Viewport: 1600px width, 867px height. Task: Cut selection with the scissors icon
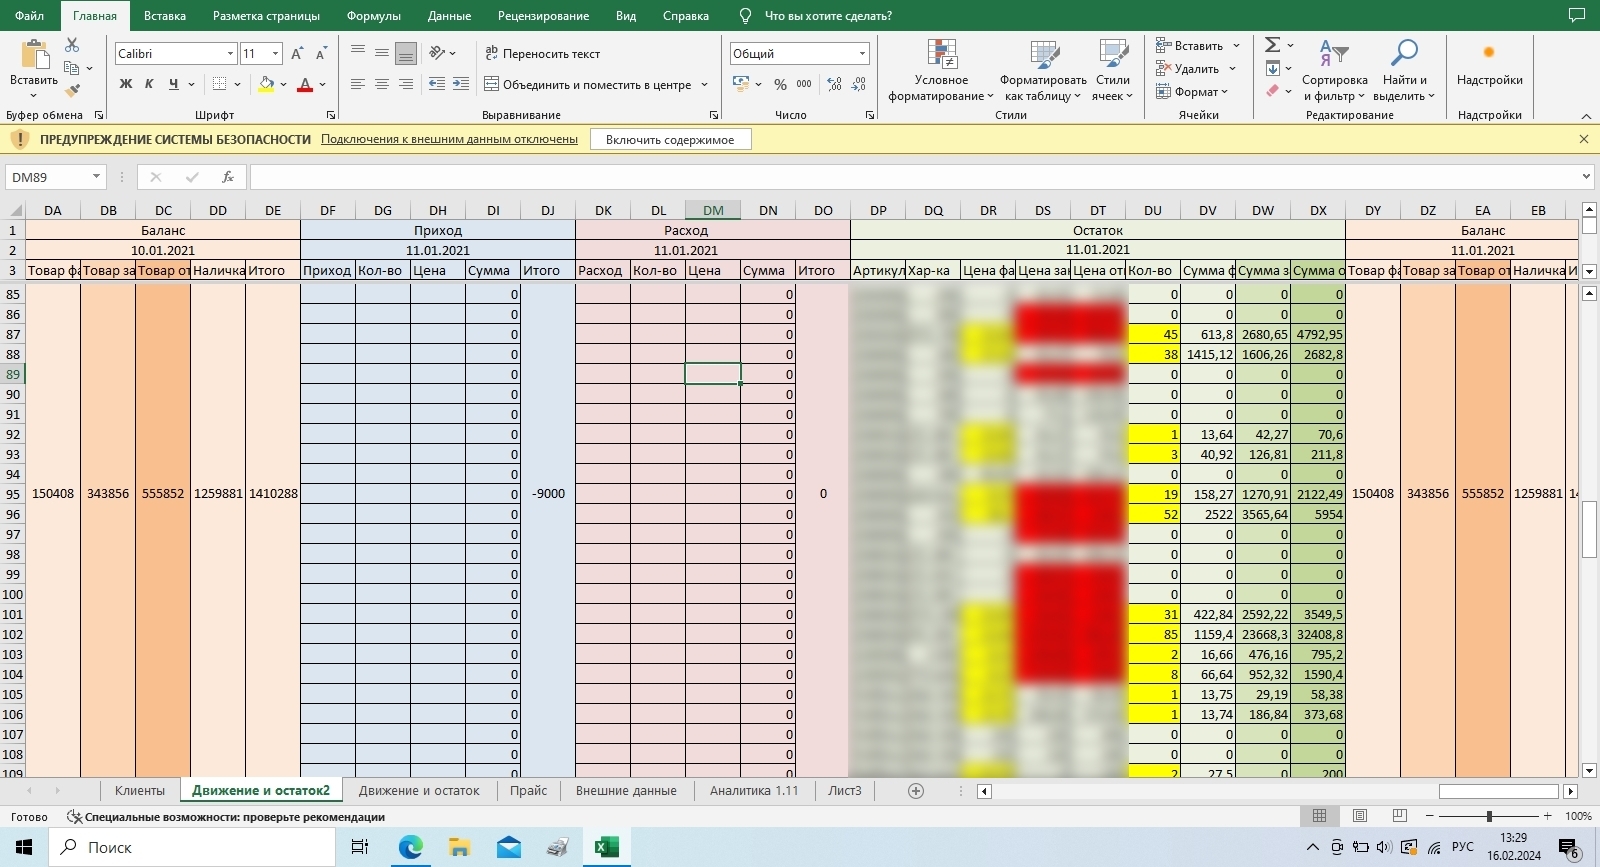(x=72, y=45)
